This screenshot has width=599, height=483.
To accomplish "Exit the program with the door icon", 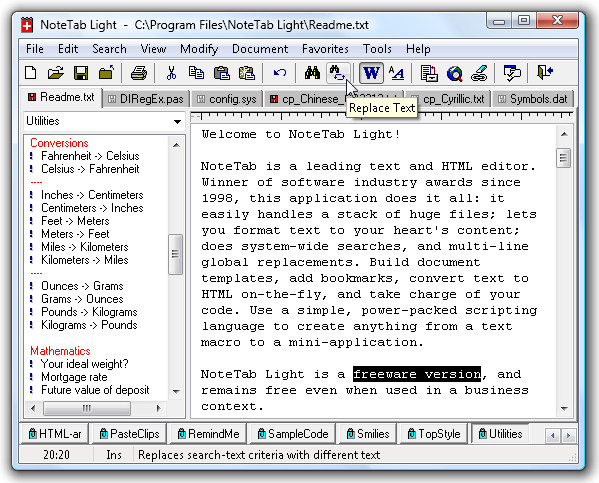I will (x=545, y=72).
